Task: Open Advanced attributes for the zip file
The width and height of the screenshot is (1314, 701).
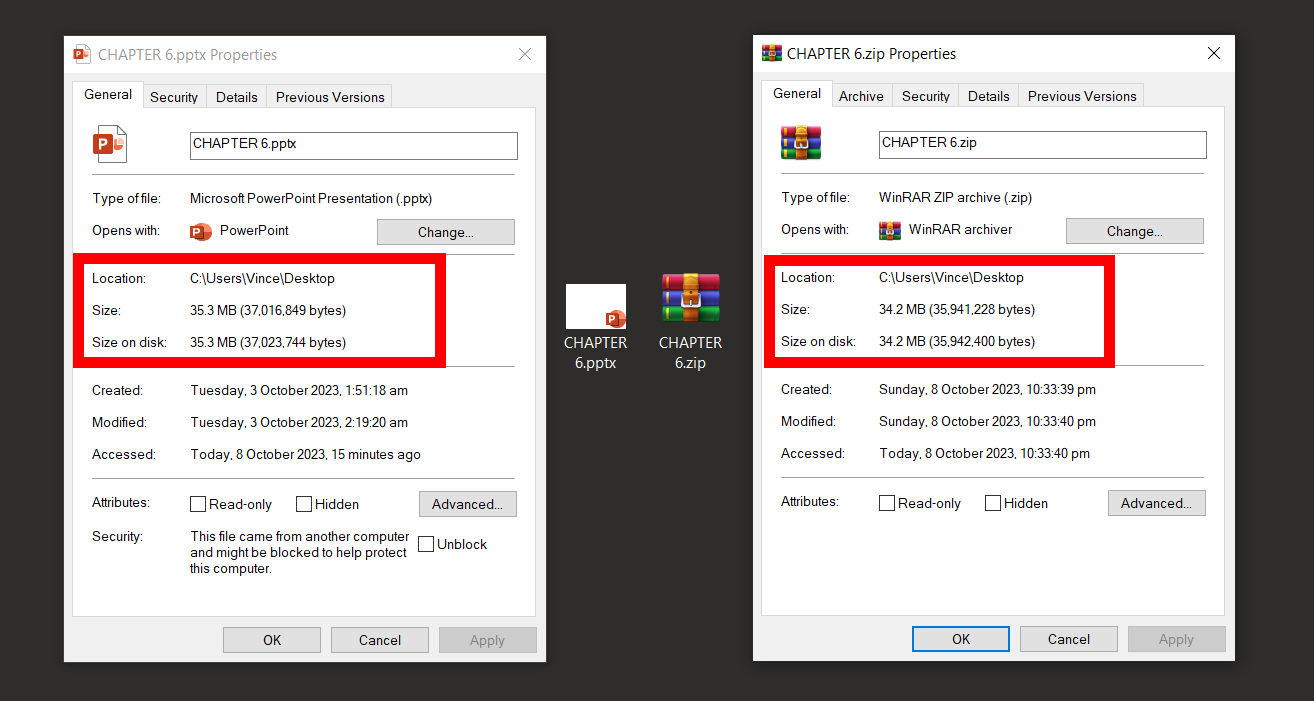Action: tap(1156, 503)
